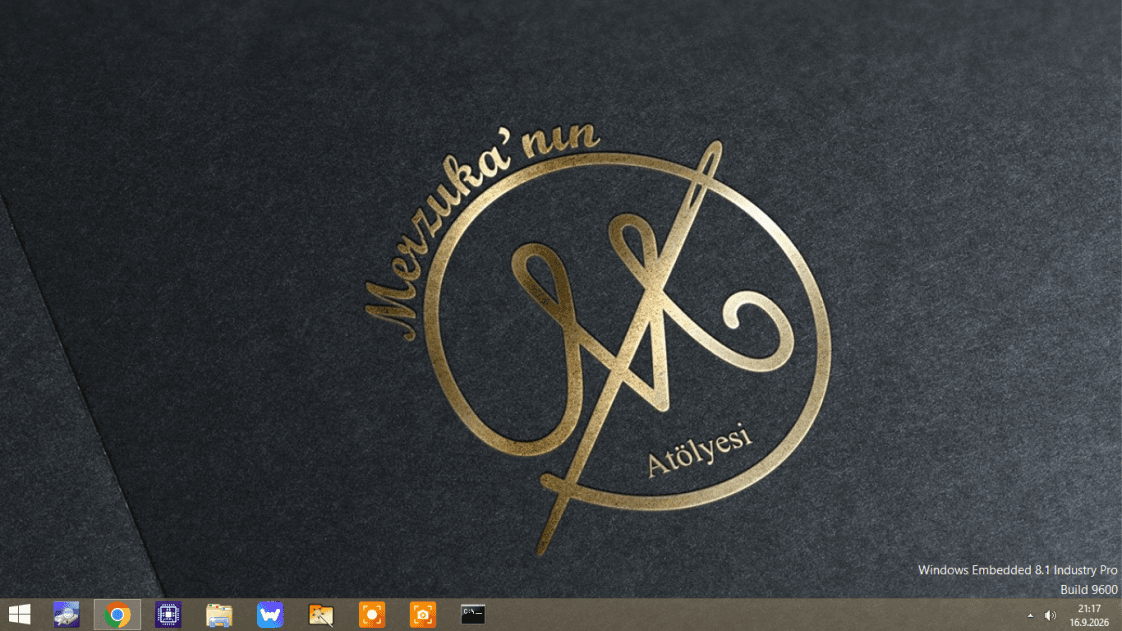
Task: Launch the orange camera screenshot icon
Action: 422,615
